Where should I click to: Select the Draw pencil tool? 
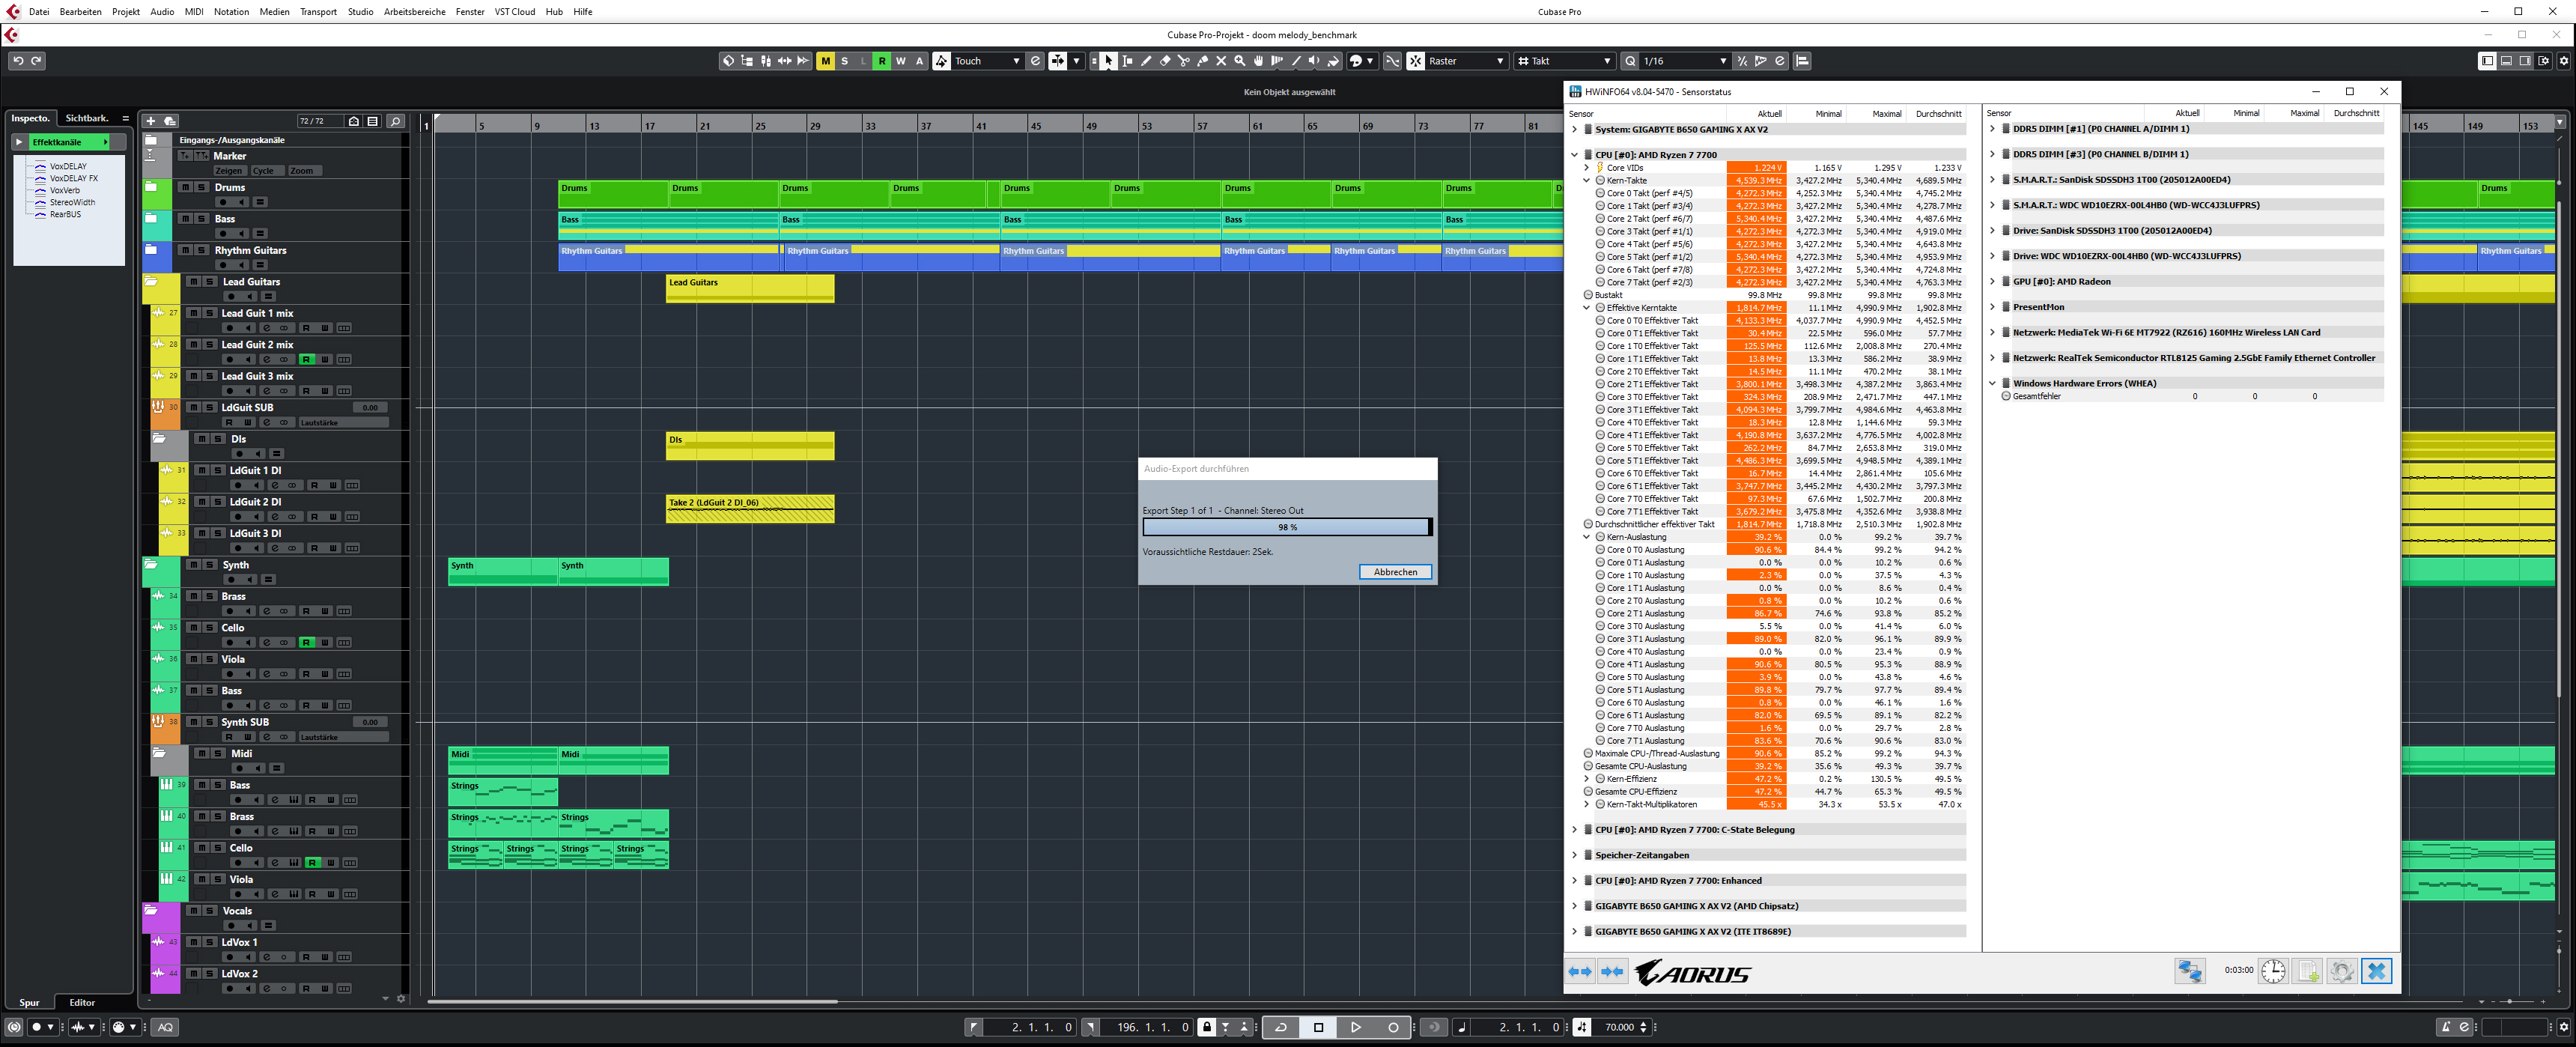click(1146, 61)
